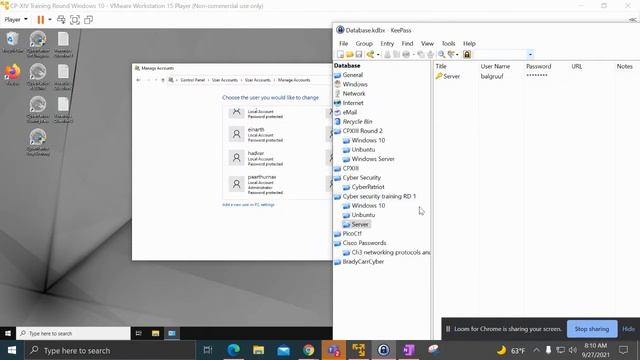Click VMware Send Ctrl+Alt+Del icon
Screen dimensions: 640x360
click(61, 20)
